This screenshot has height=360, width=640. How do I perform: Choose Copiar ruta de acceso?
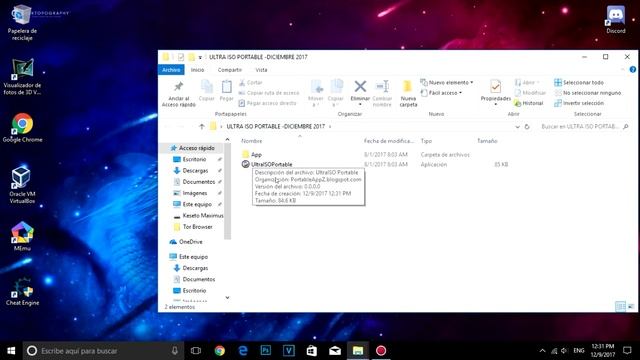click(x=269, y=93)
